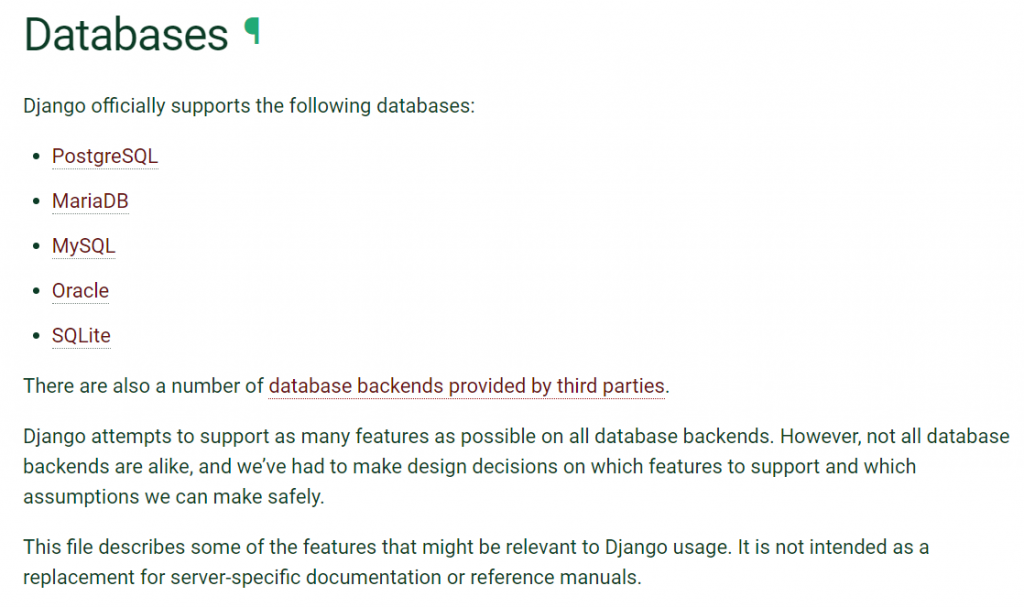Click the bullet marker beside SQLite
The image size is (1024, 607).
coord(37,336)
